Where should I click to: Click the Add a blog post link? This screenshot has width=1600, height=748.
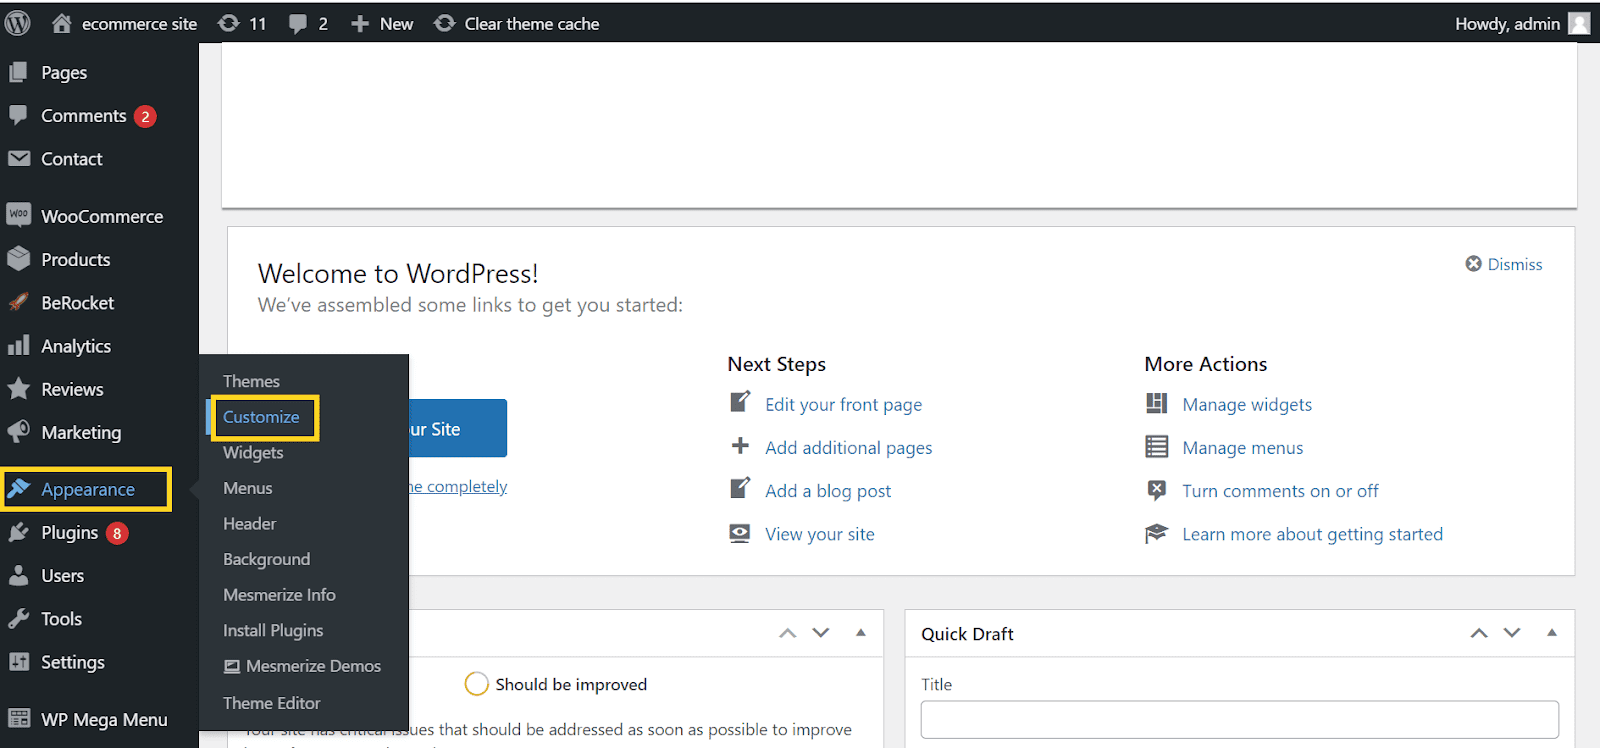coord(828,490)
